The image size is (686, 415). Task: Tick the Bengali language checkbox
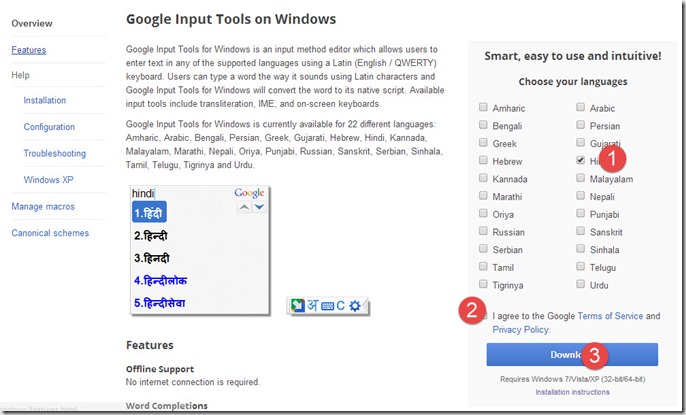click(x=483, y=125)
